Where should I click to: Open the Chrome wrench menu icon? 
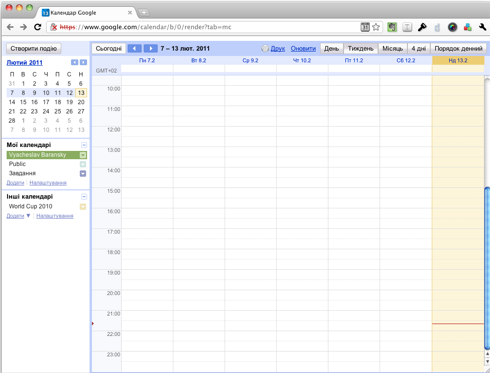coord(482,27)
